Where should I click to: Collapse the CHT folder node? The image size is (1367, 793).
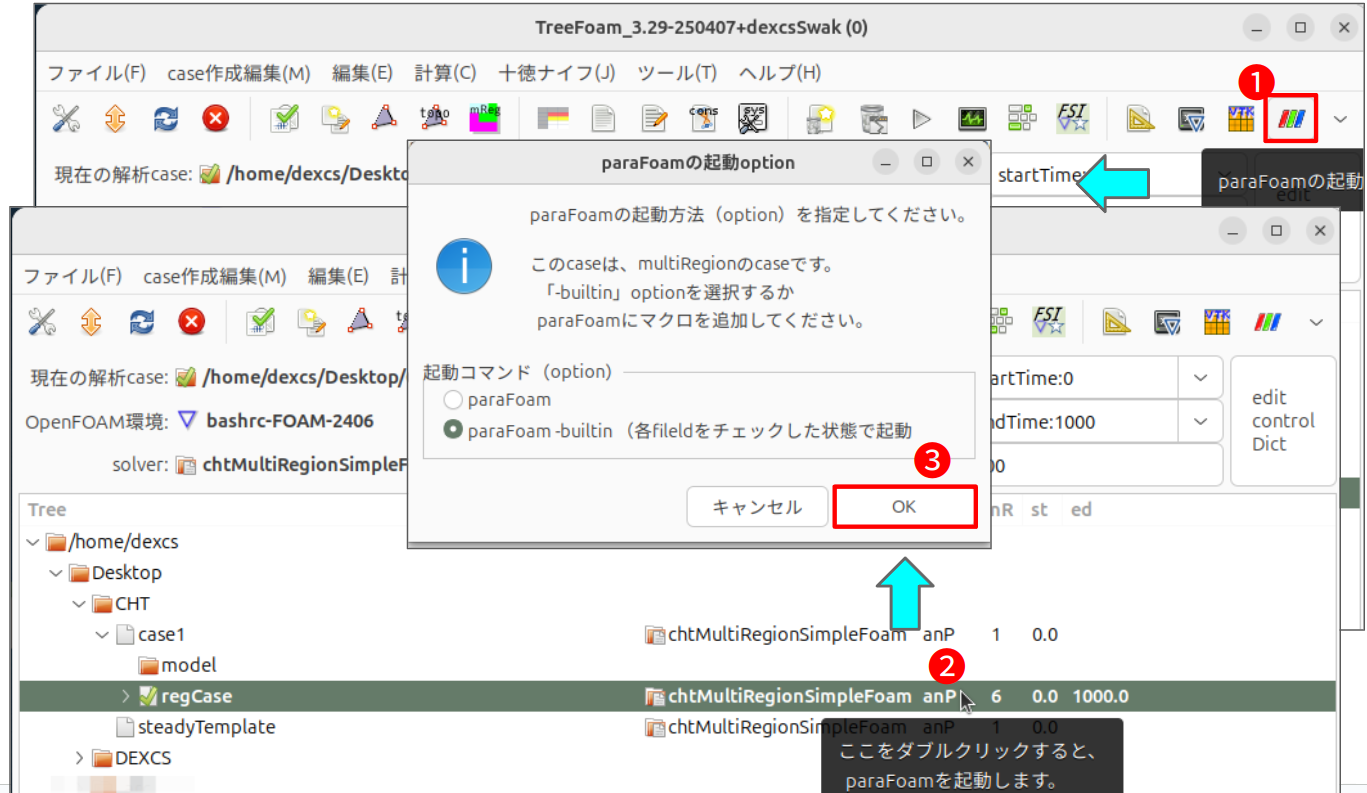(x=79, y=604)
